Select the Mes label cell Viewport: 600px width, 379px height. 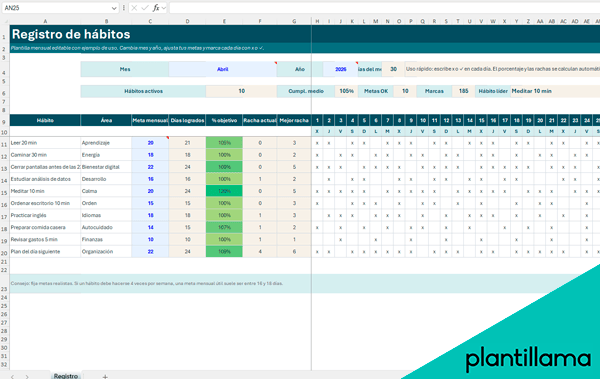point(125,69)
